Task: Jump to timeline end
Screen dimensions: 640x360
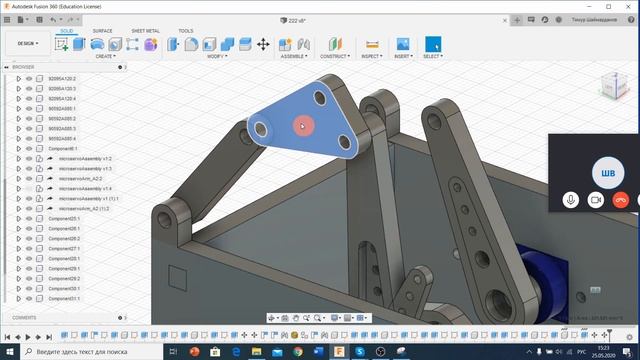Action: click(x=49, y=337)
